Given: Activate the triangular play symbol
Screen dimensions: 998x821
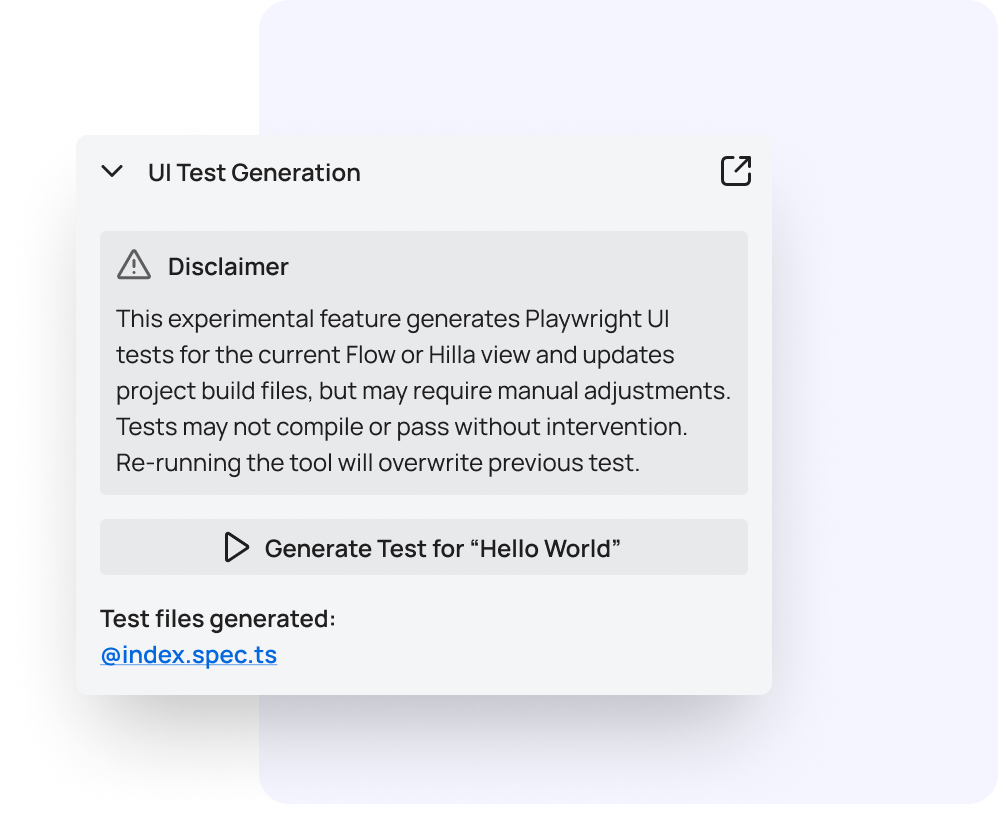Looking at the screenshot, I should 237,547.
